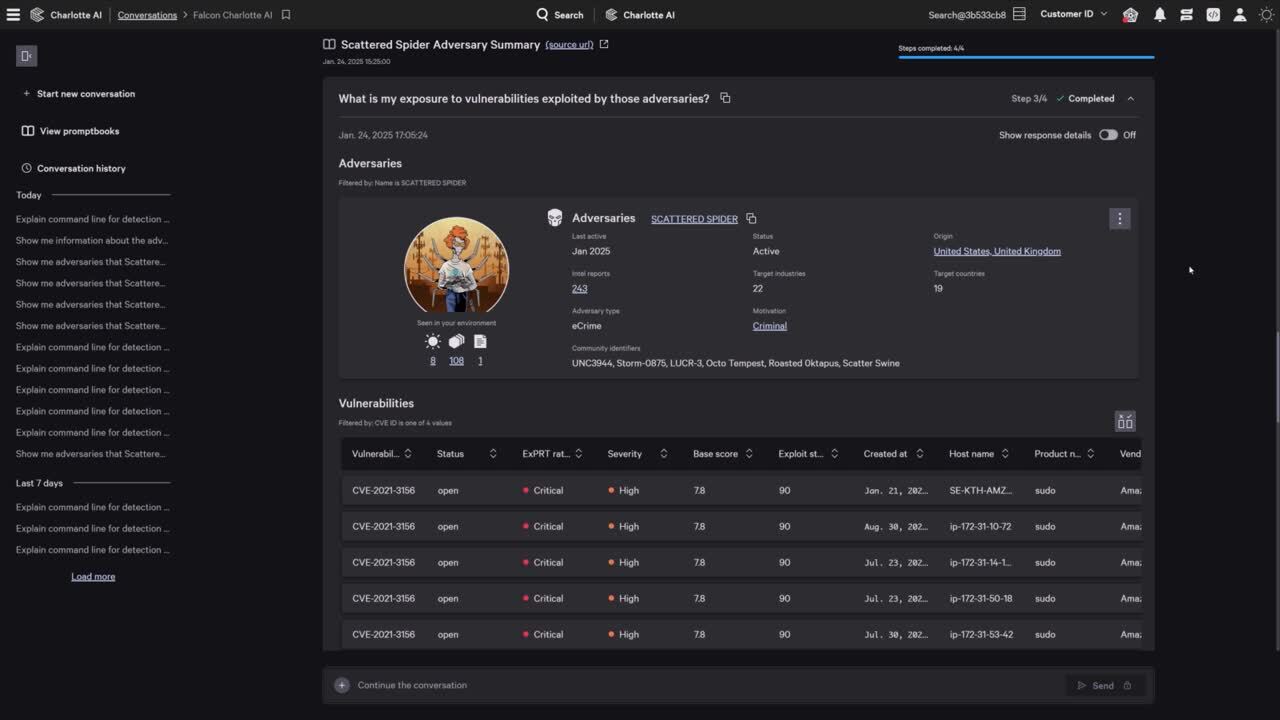Open the user profile icon
Viewport: 1280px width, 720px height.
(x=1240, y=15)
